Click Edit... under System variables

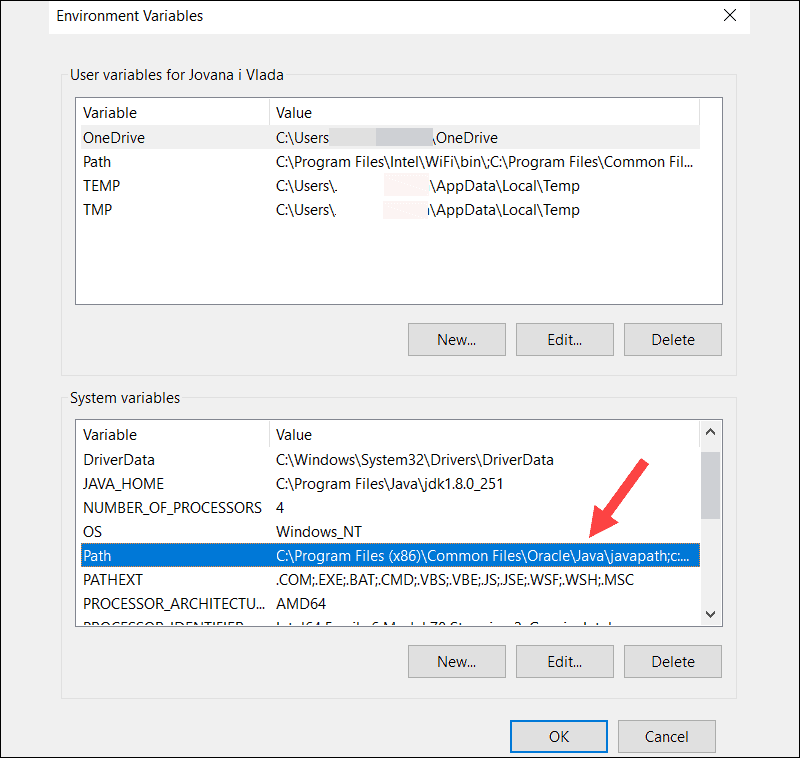pyautogui.click(x=565, y=662)
